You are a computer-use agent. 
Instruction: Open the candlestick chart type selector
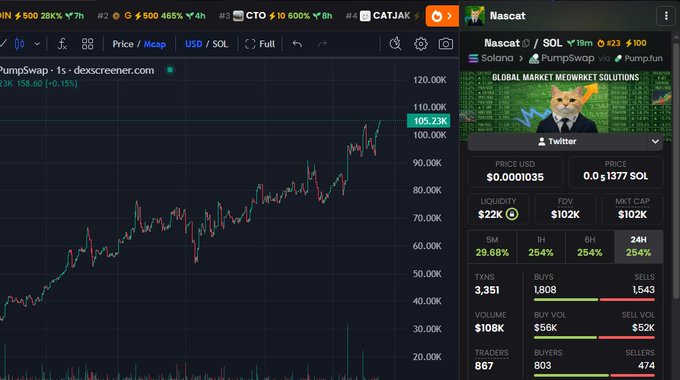point(20,44)
